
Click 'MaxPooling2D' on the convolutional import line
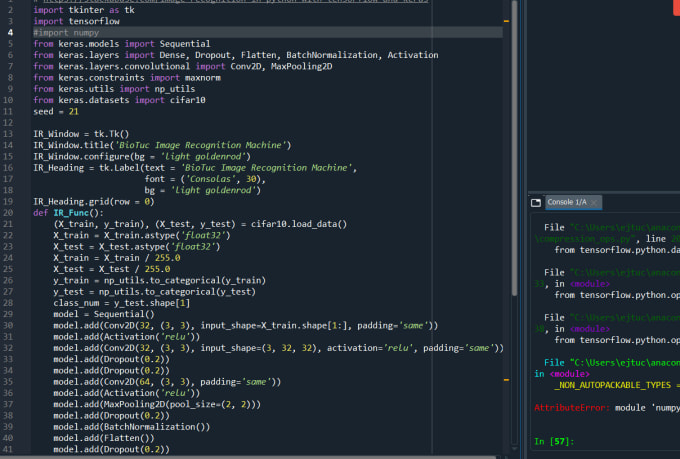click(301, 66)
